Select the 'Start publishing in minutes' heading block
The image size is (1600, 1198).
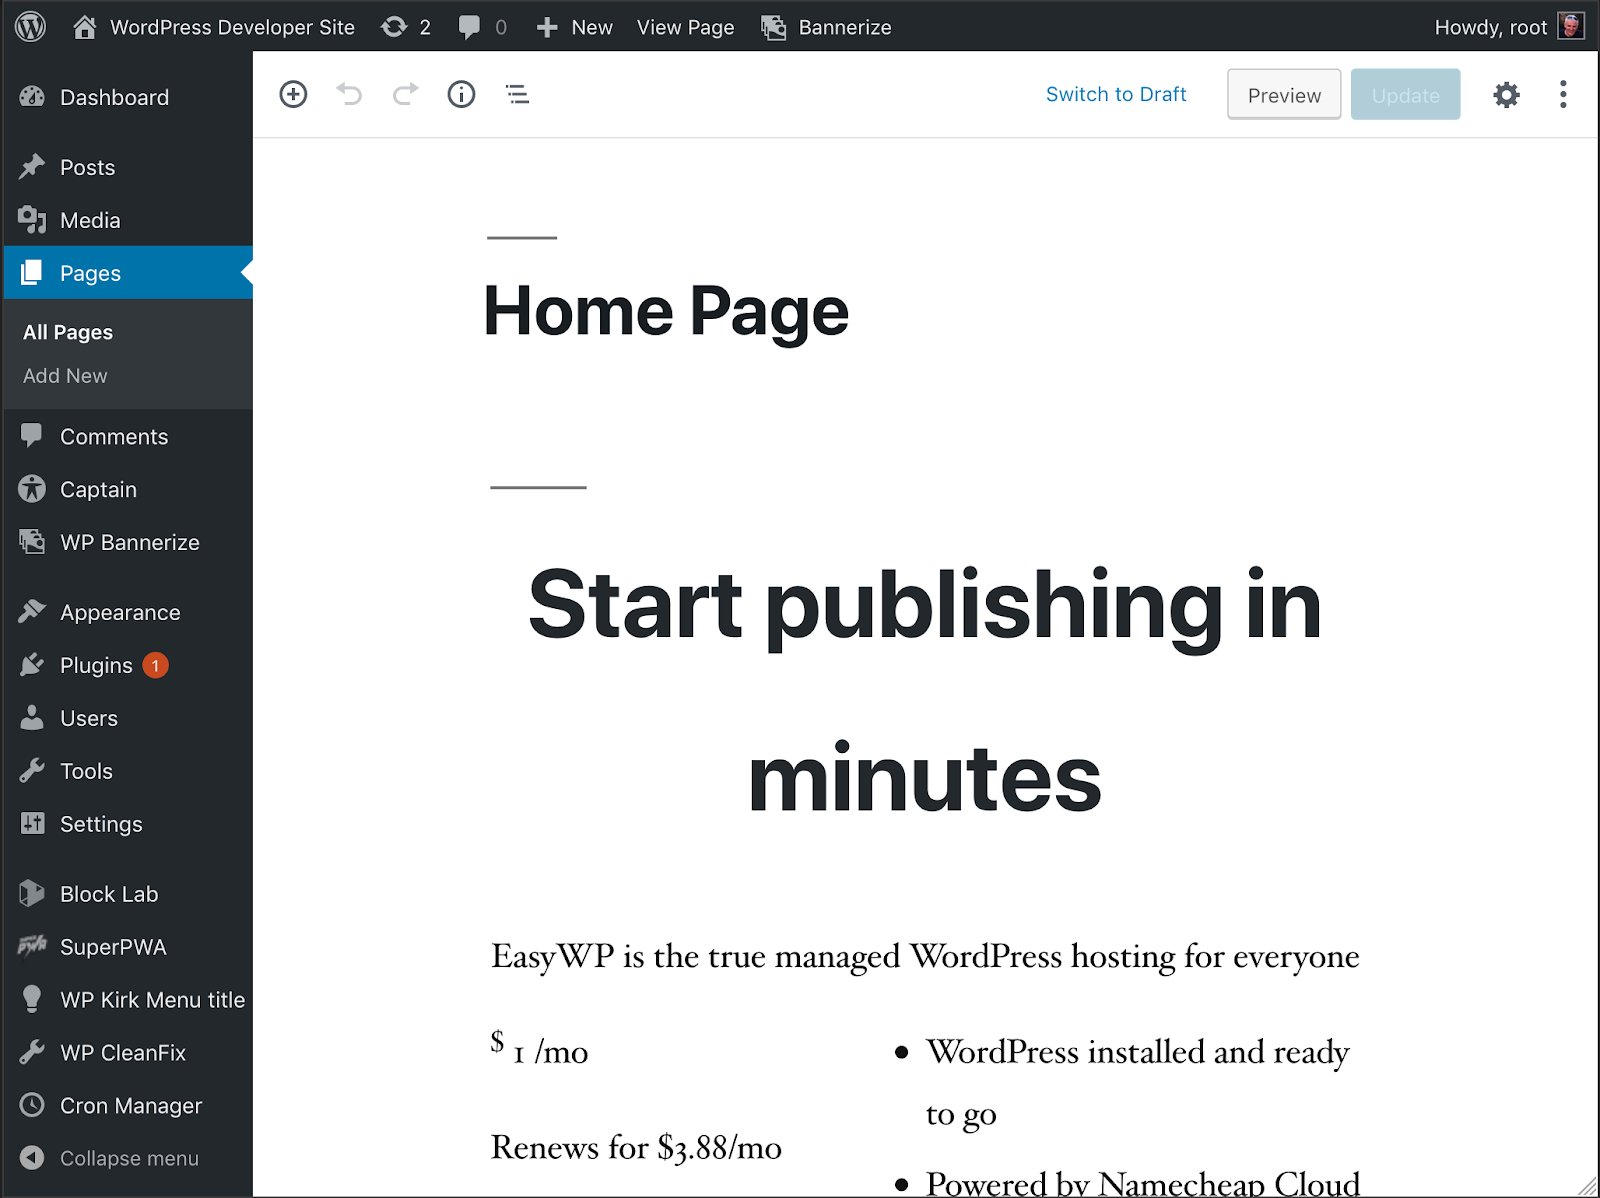pyautogui.click(x=925, y=691)
